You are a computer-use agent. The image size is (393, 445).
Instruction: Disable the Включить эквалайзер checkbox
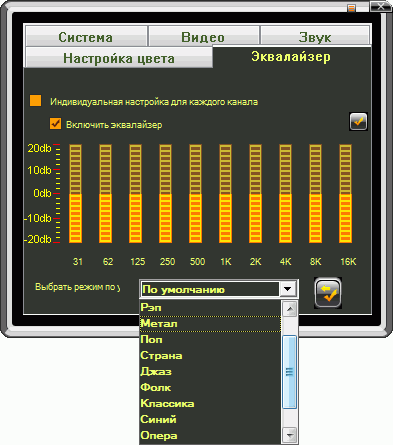point(55,123)
